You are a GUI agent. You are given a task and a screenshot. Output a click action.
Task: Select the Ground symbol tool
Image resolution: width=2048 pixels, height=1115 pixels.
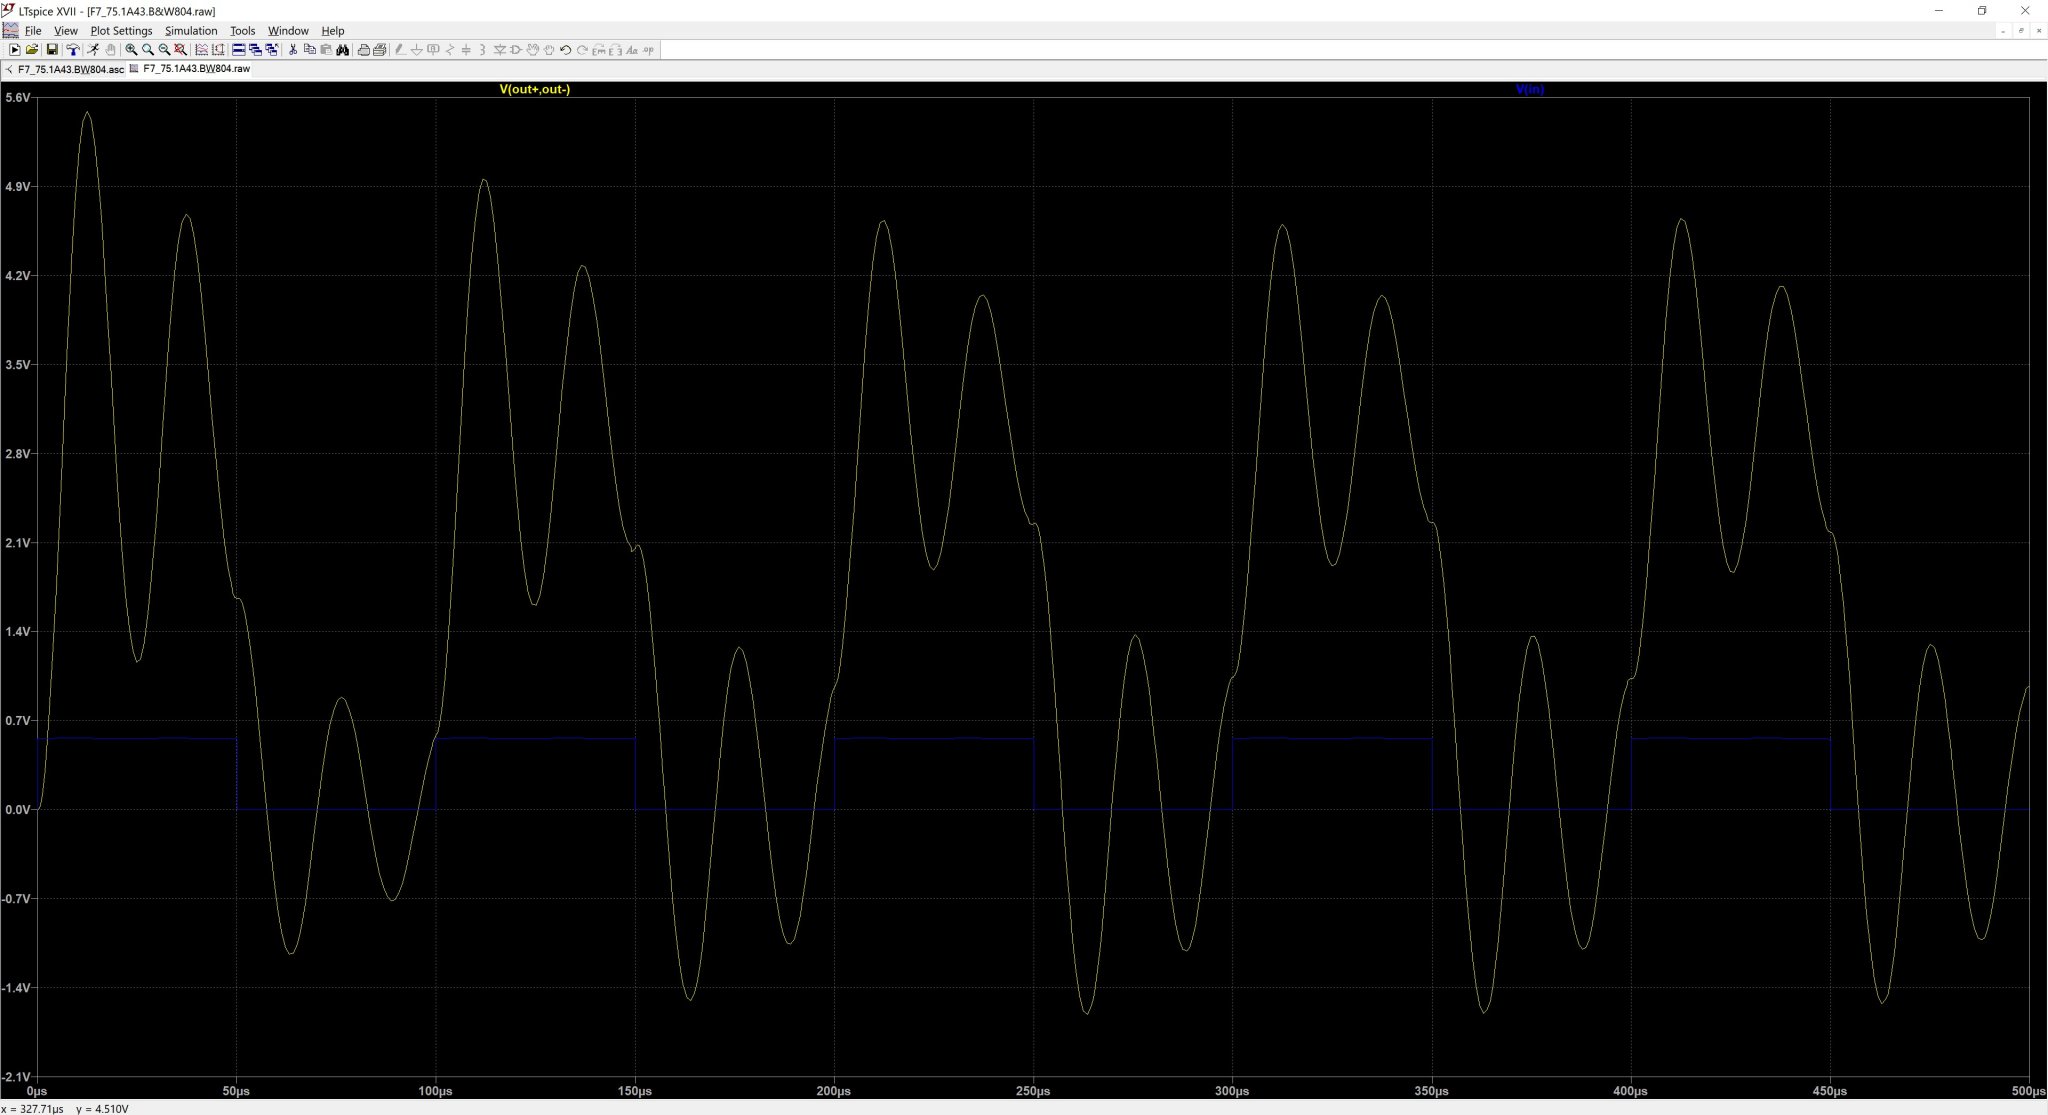[x=417, y=50]
